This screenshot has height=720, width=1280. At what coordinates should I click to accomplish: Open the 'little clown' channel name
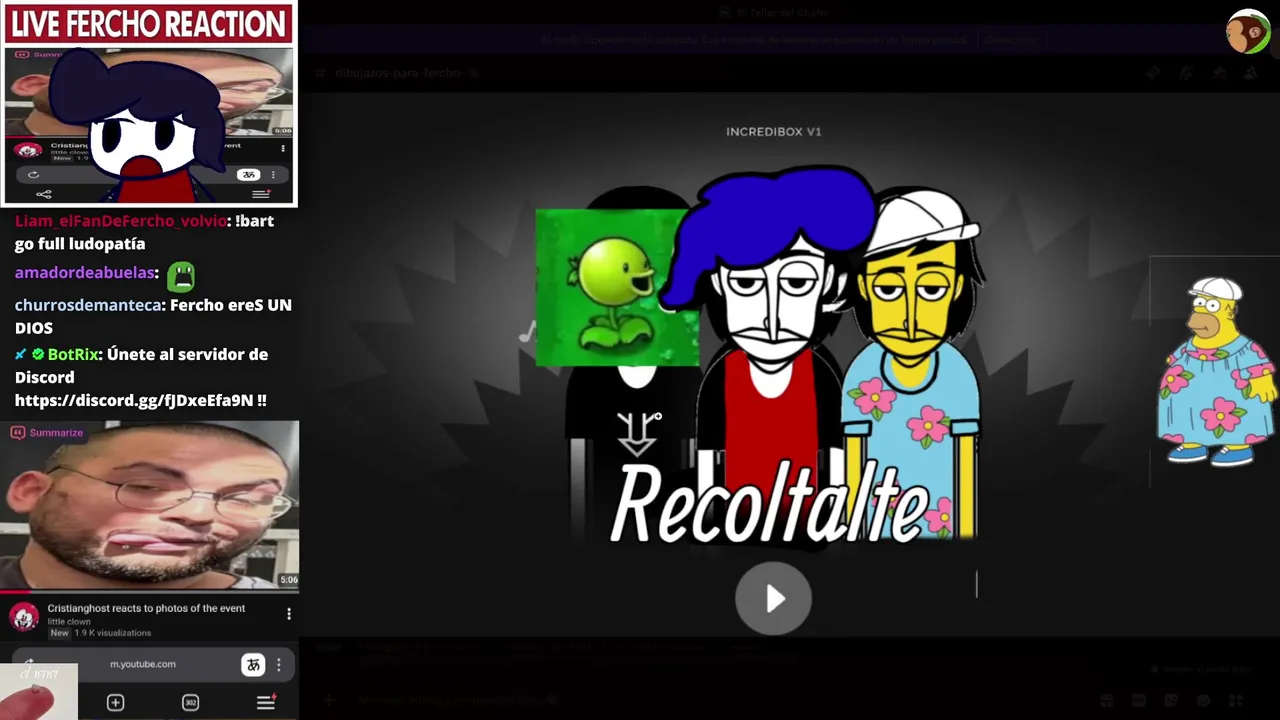click(x=69, y=621)
